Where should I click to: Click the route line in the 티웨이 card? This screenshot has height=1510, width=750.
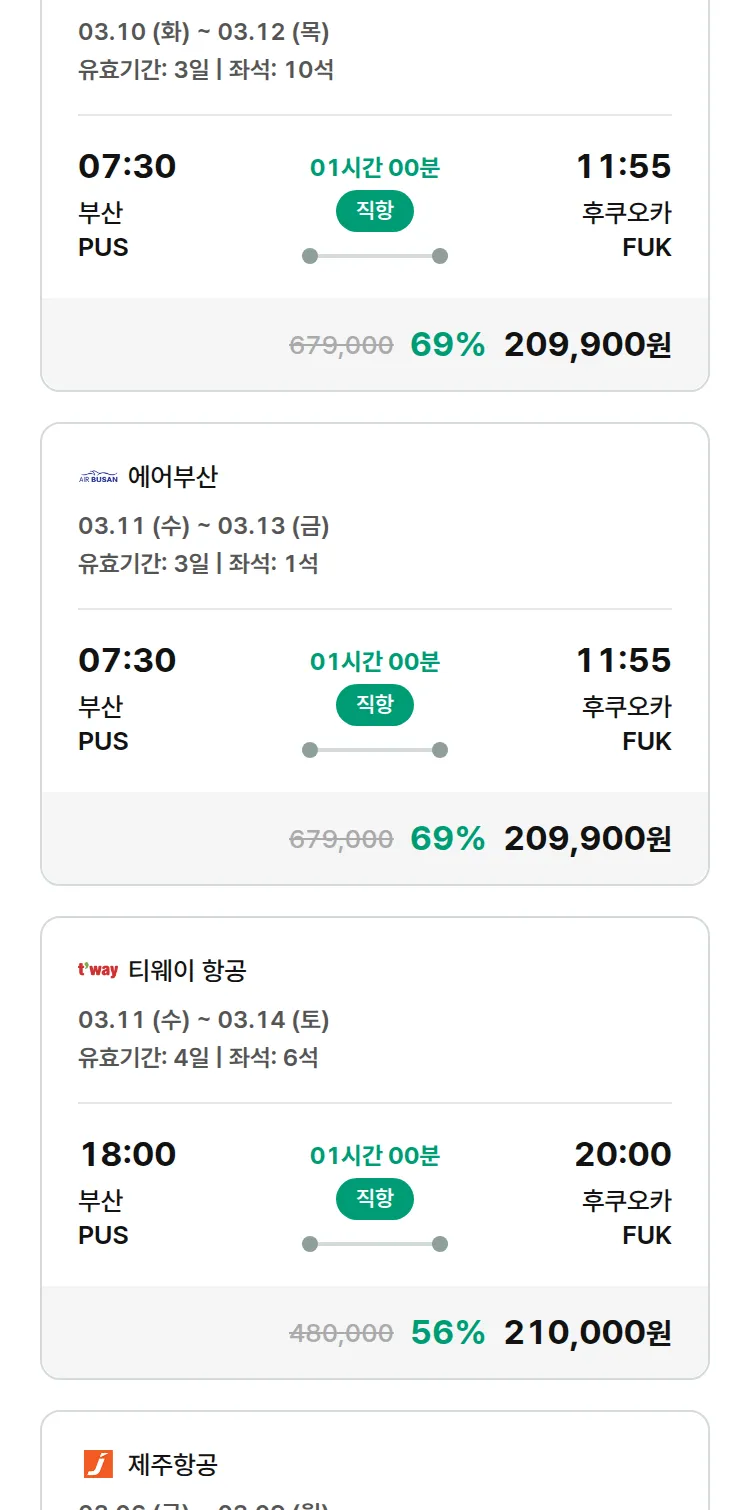coord(374,1244)
